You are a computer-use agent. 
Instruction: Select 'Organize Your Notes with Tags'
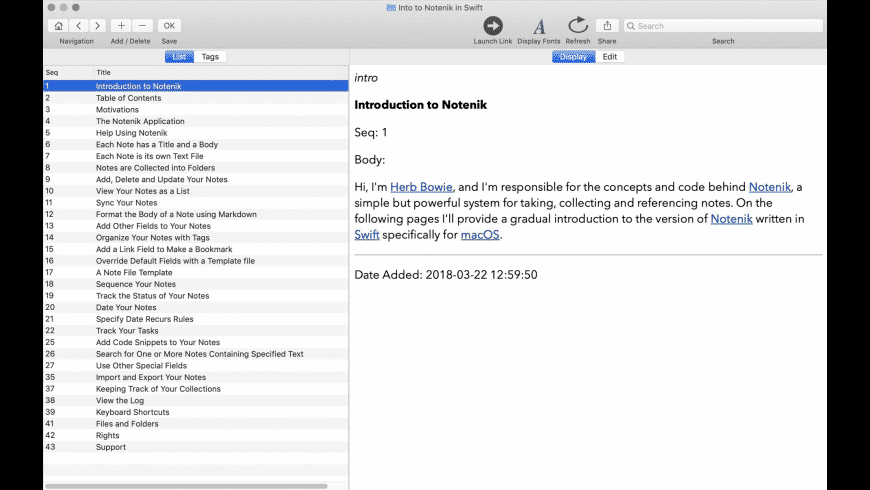click(196, 238)
